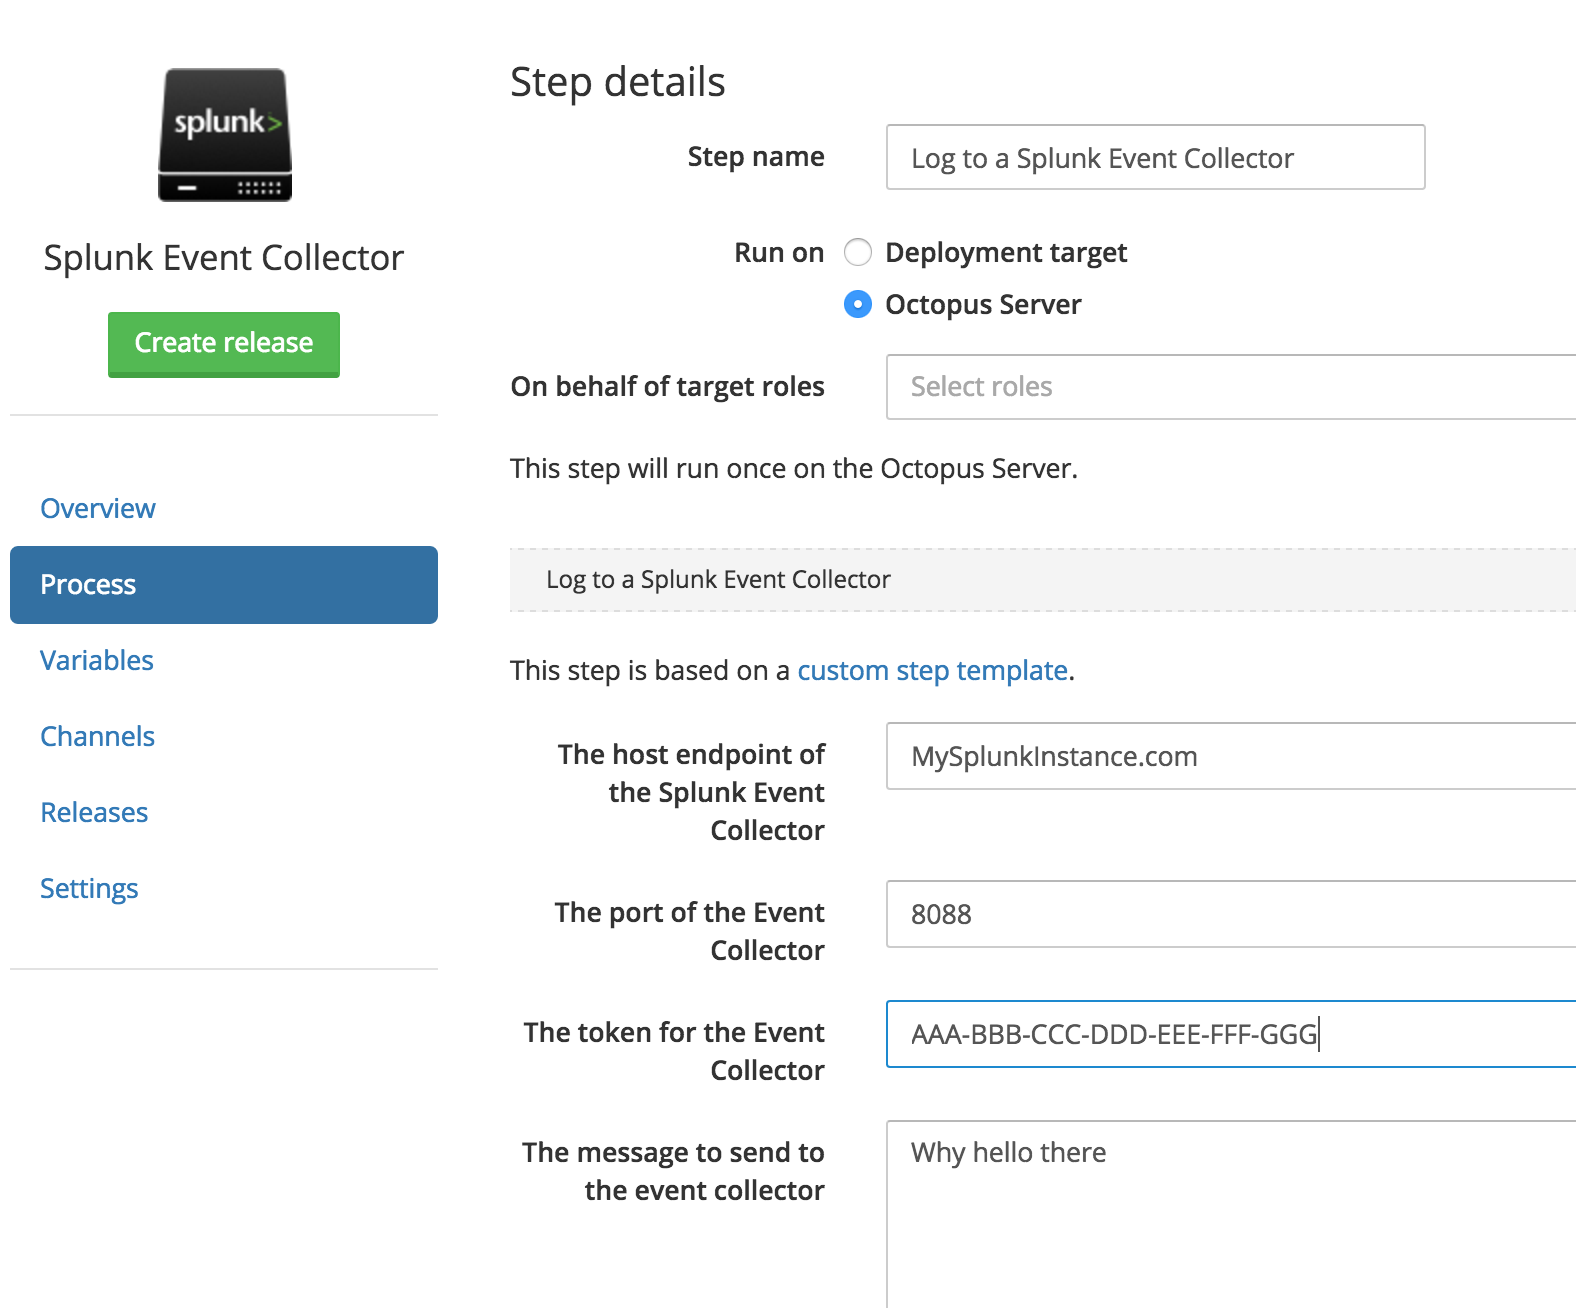Viewport: 1576px width, 1308px height.
Task: Click the Step details heading
Action: pos(618,82)
